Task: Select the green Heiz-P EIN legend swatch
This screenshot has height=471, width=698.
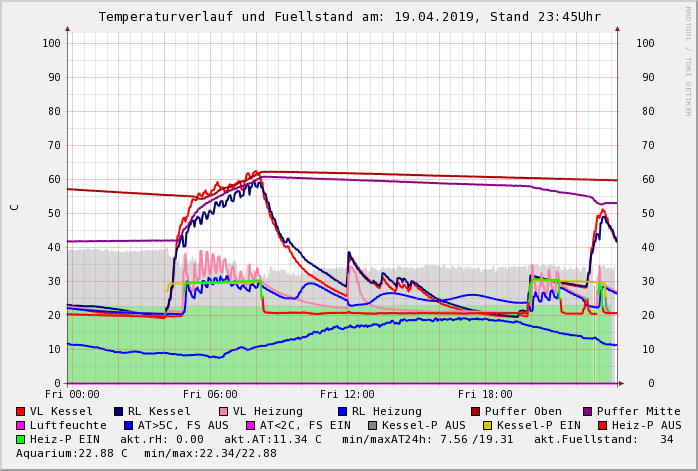Action: click(21, 439)
